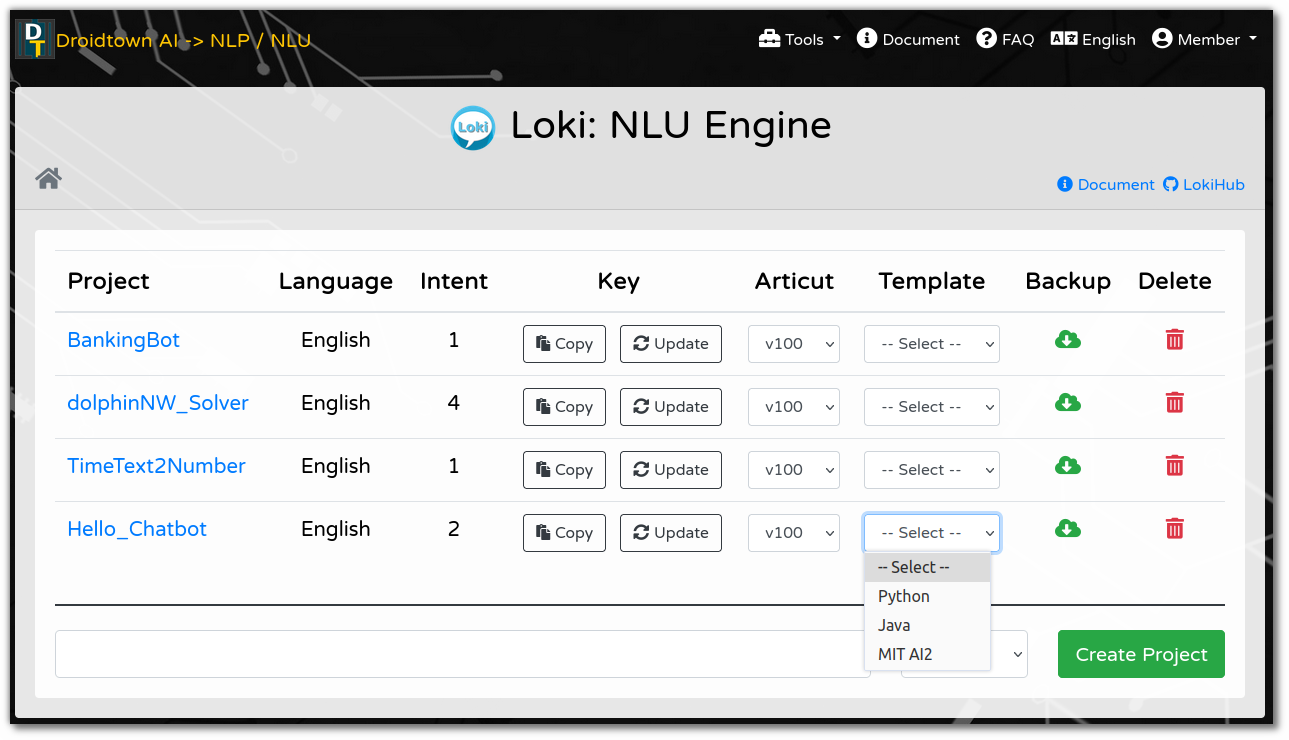1289x740 pixels.
Task: Download backup for TimeText2Number project
Action: 1067,466
